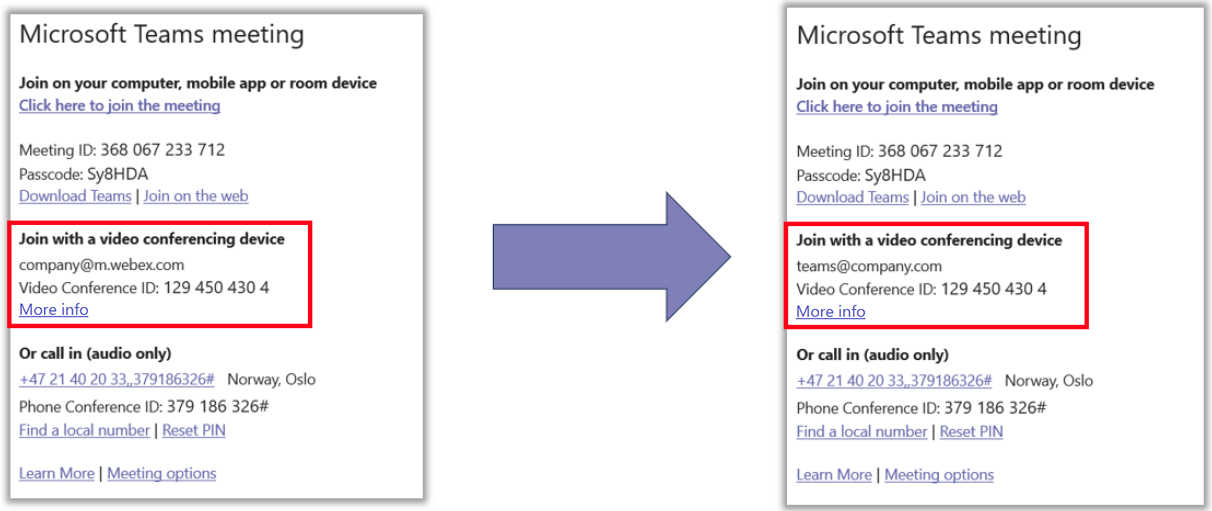Click 'Find a local number' in left invite
1212x511 pixels.
click(x=84, y=431)
